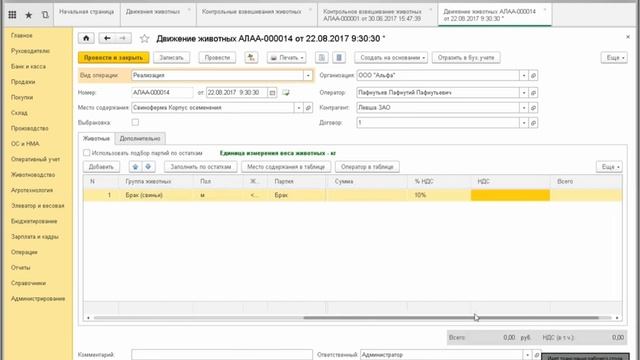Screen dimensions: 640x360
Task: Click Добавить row button
Action: click(101, 167)
